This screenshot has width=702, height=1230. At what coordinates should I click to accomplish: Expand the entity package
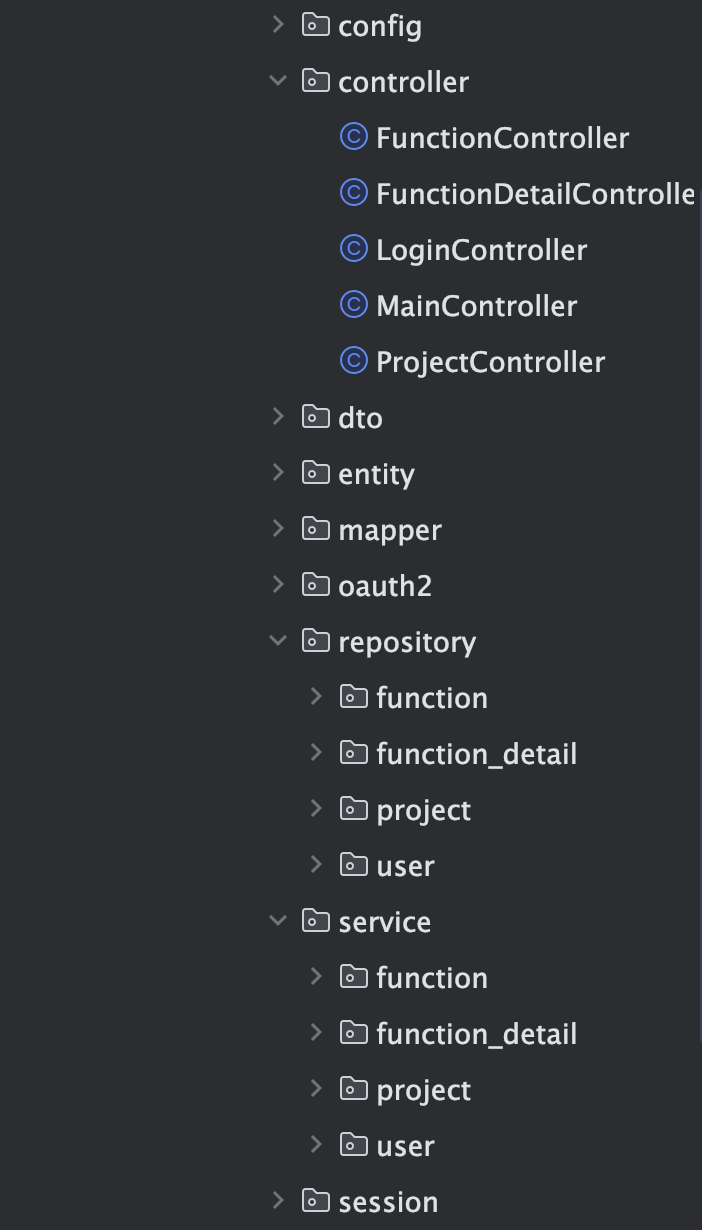tap(278, 473)
